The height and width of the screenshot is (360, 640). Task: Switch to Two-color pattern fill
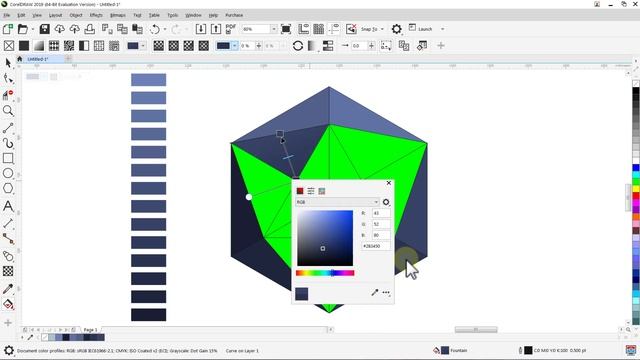(84, 46)
